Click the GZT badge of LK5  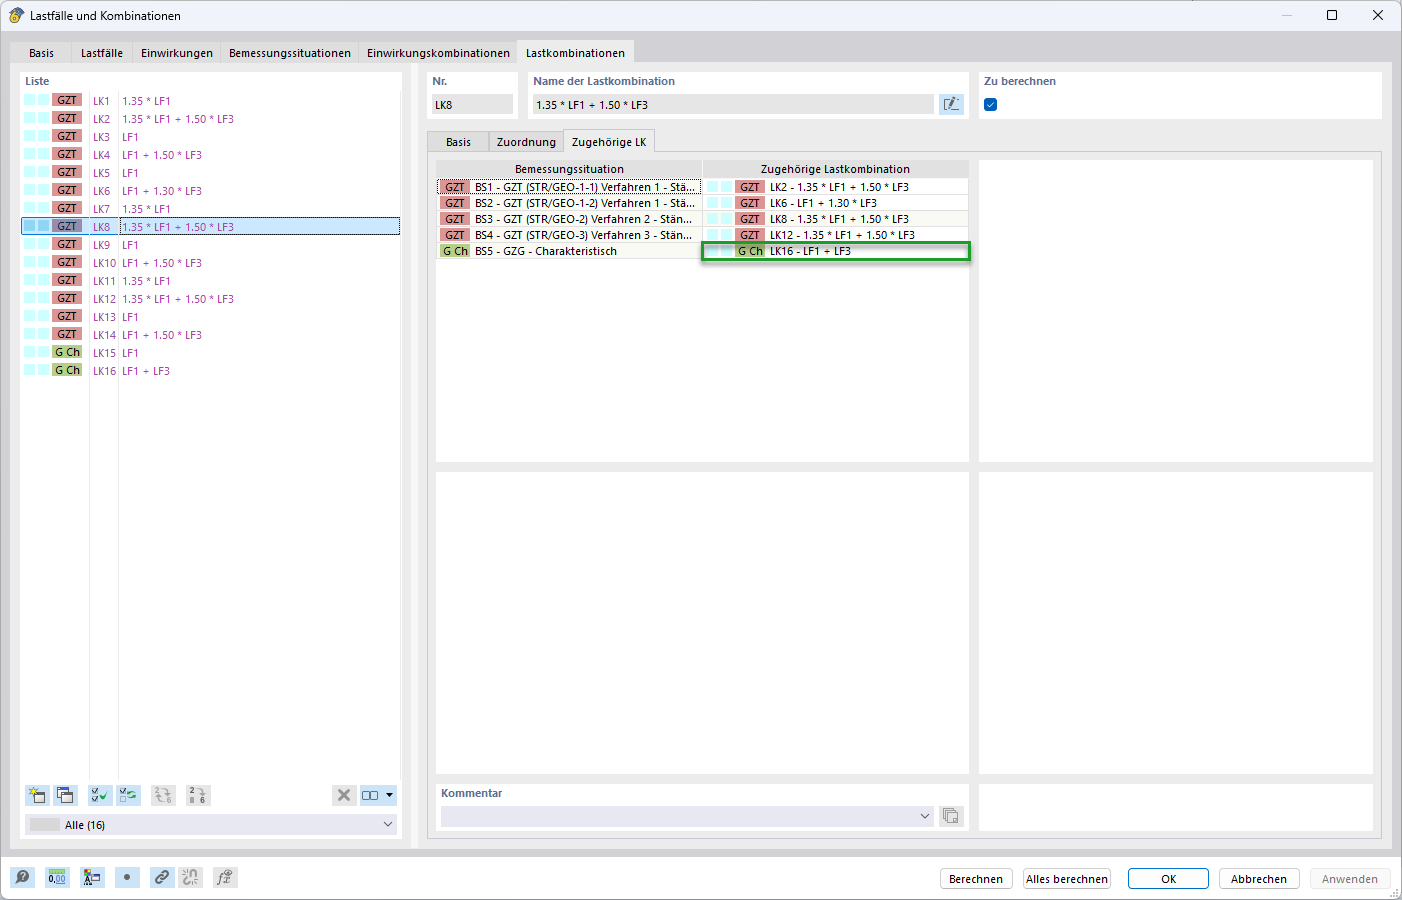click(x=67, y=172)
